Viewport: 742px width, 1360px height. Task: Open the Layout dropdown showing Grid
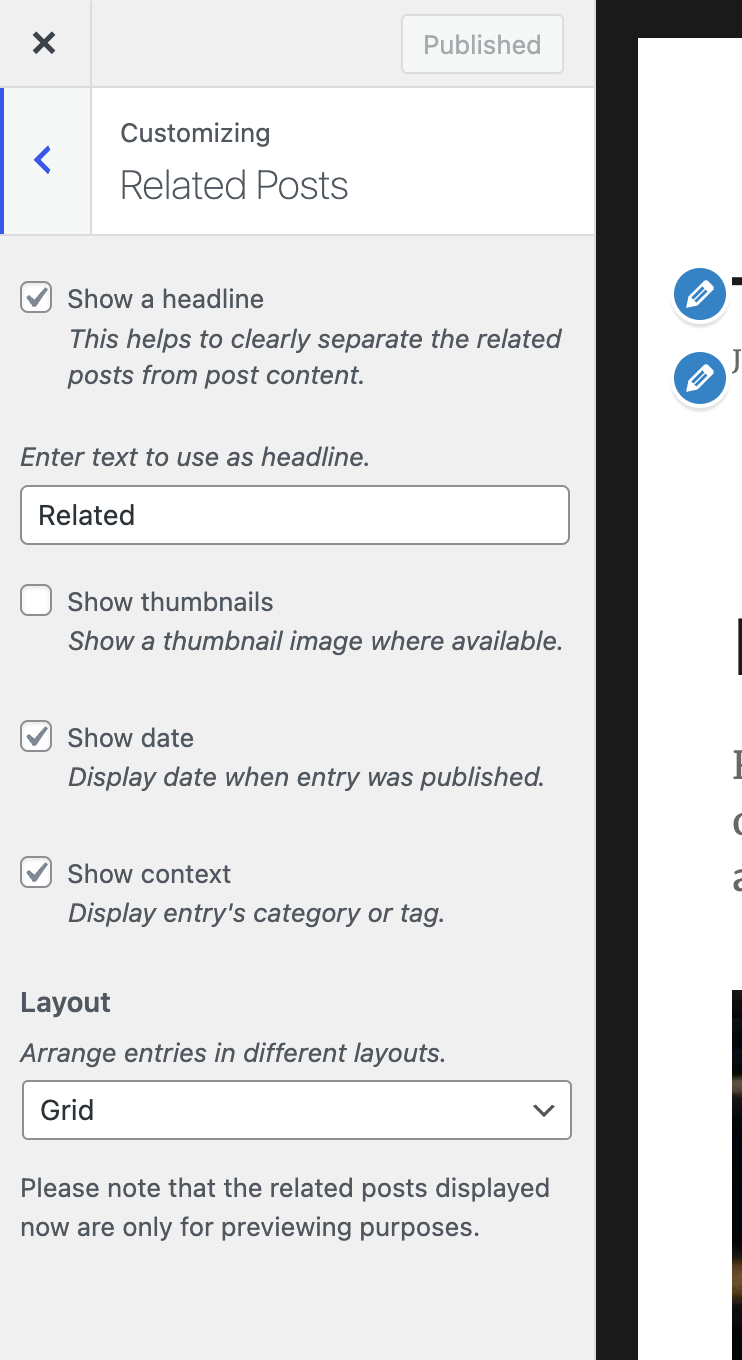296,1110
